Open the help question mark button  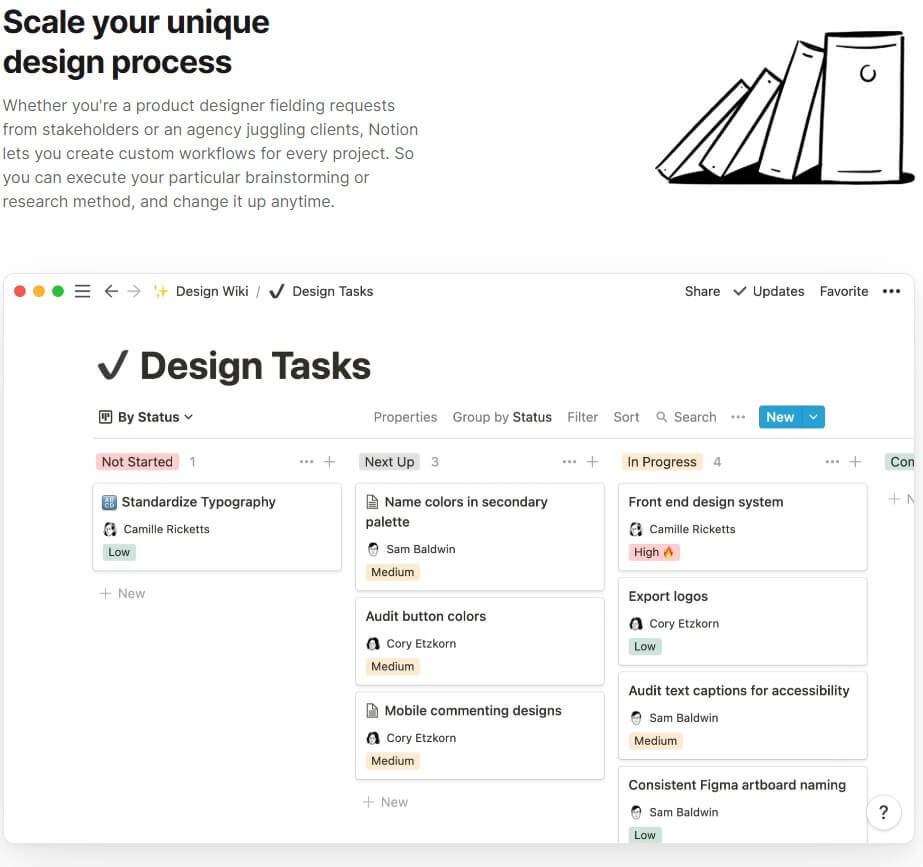884,812
